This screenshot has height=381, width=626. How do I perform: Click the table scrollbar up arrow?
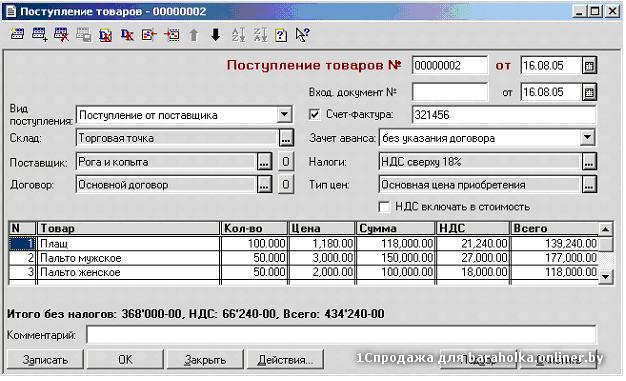pyautogui.click(x=606, y=229)
